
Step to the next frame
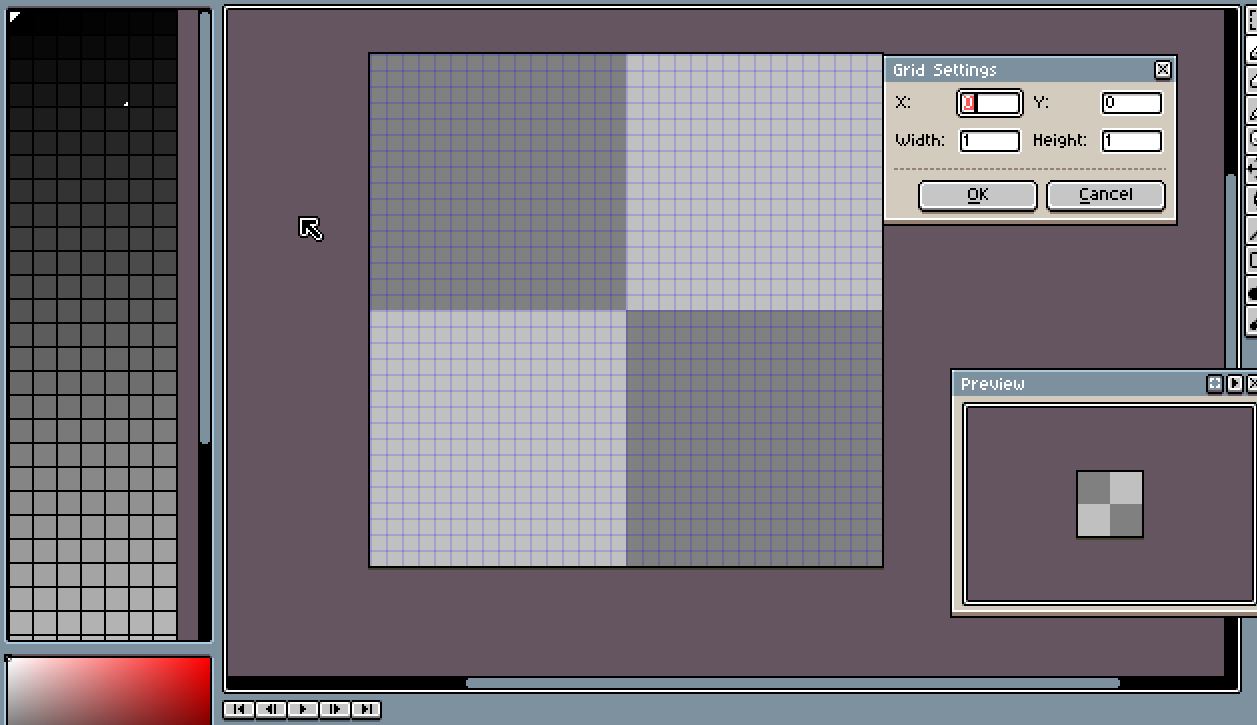334,709
